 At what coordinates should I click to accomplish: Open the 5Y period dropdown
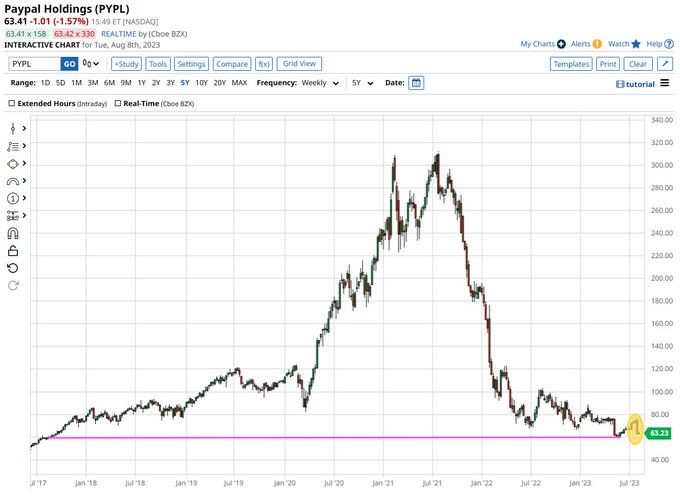tap(363, 83)
